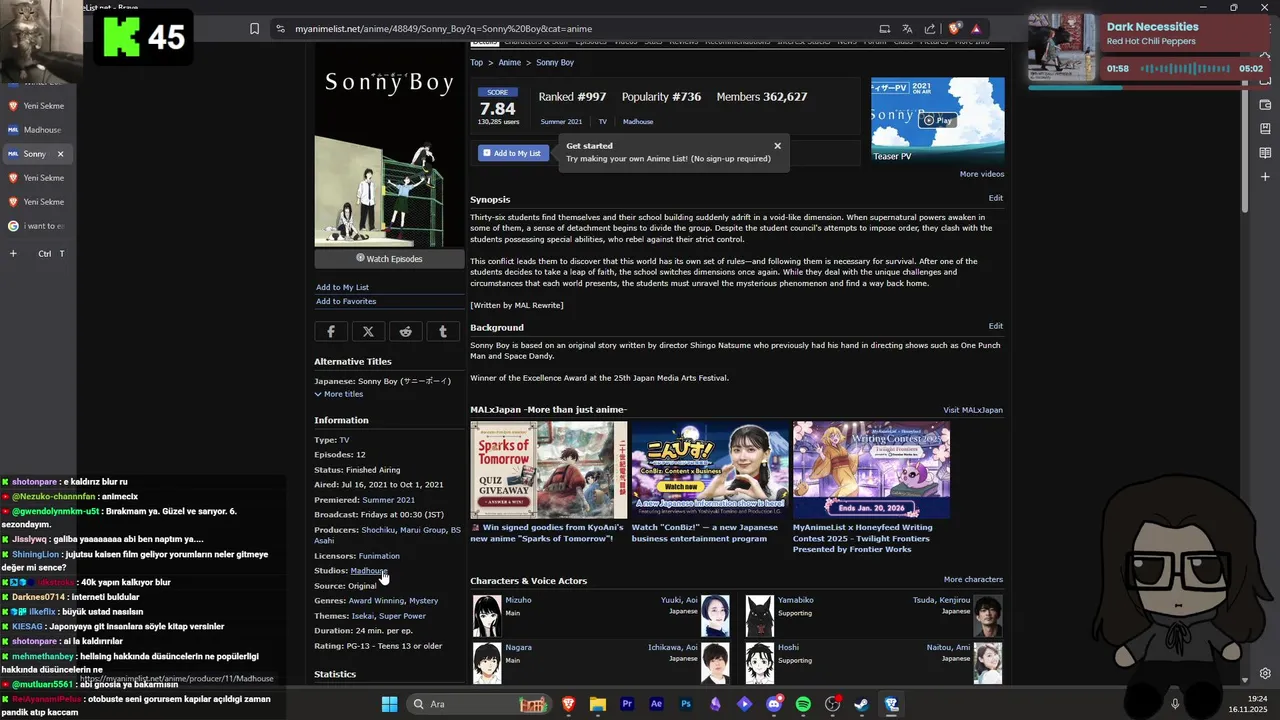Screen dimensions: 1280x720
Task: Click Visit MALxJapan link
Action: (973, 410)
